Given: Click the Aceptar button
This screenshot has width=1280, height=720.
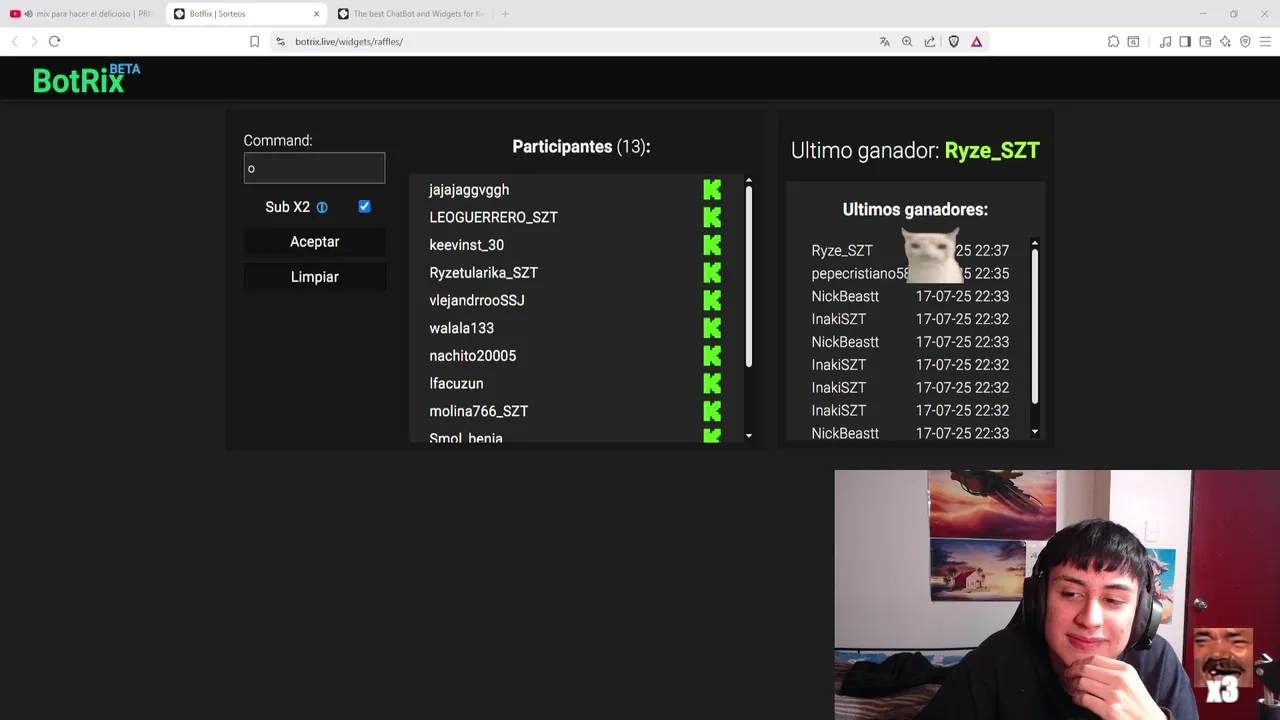Looking at the screenshot, I should point(315,242).
